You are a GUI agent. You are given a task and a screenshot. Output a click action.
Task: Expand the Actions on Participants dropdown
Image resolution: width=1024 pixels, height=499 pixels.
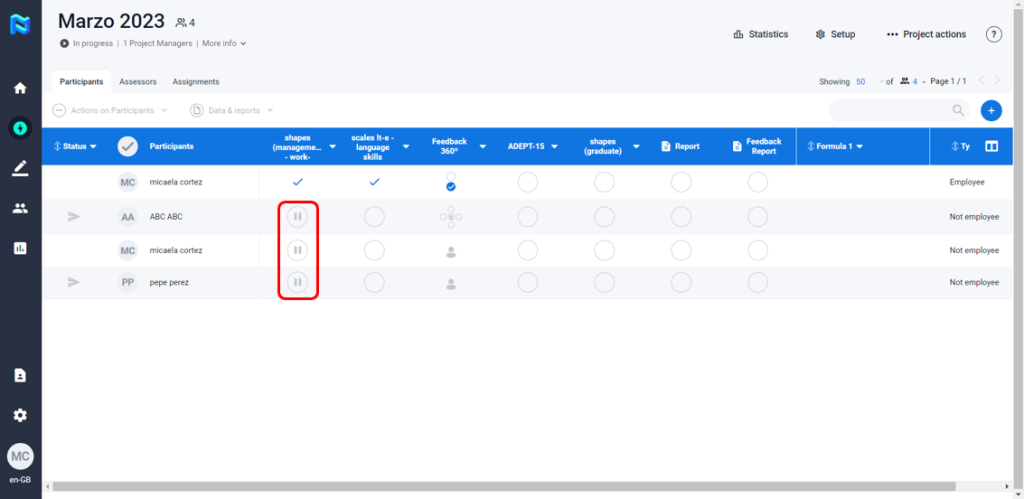(110, 110)
